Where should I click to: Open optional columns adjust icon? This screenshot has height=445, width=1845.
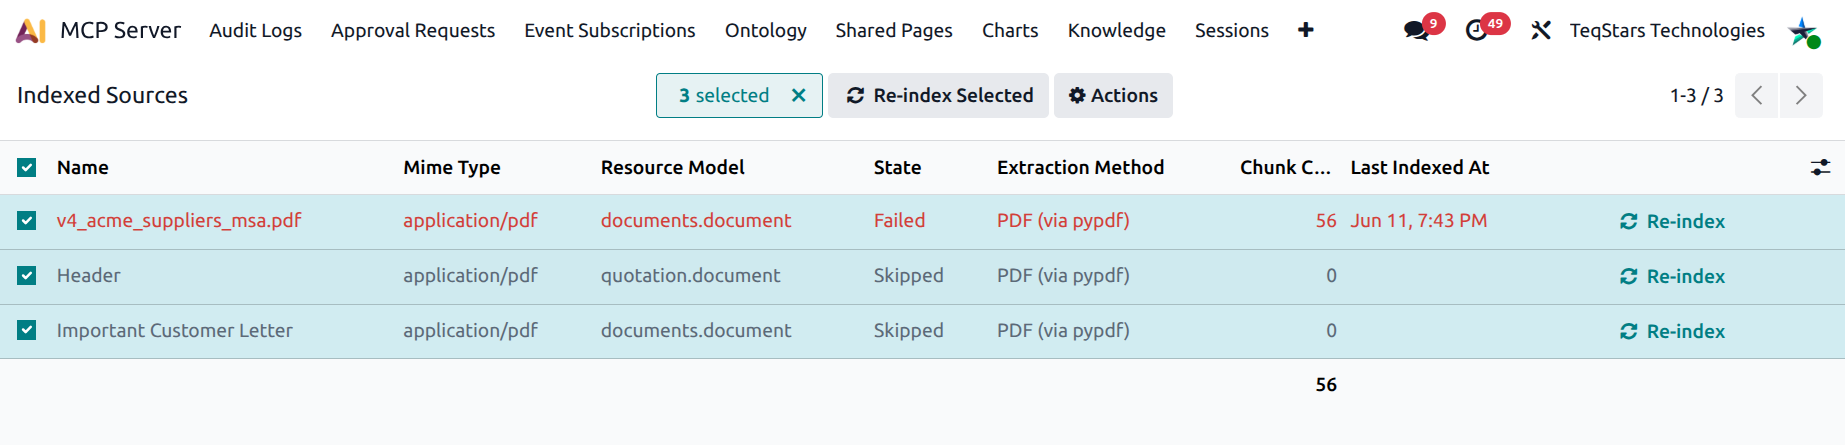pyautogui.click(x=1820, y=168)
